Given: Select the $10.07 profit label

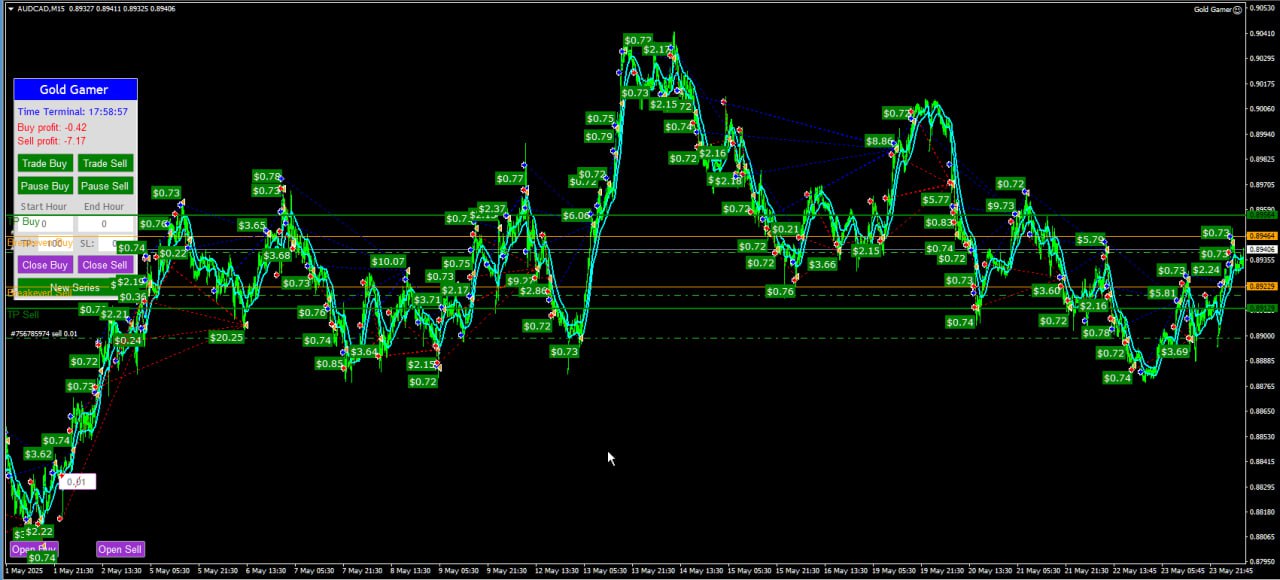Looking at the screenshot, I should (388, 262).
